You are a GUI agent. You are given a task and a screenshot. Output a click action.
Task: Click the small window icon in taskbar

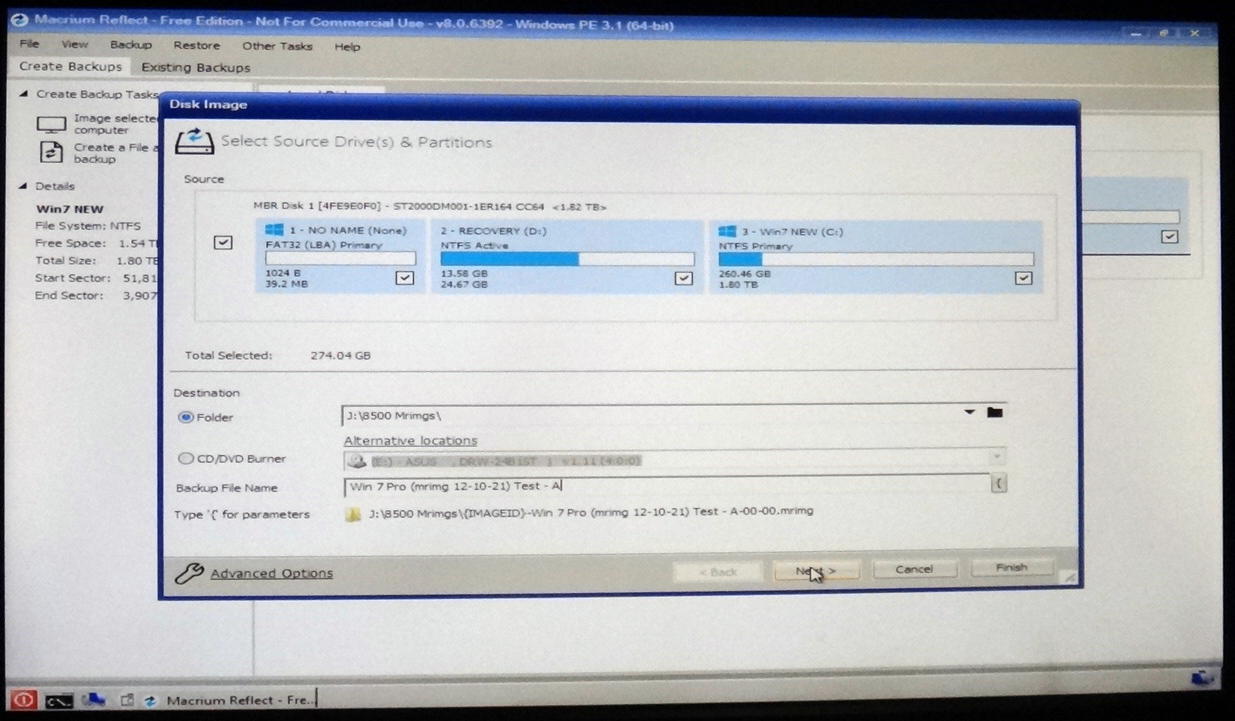click(x=128, y=700)
